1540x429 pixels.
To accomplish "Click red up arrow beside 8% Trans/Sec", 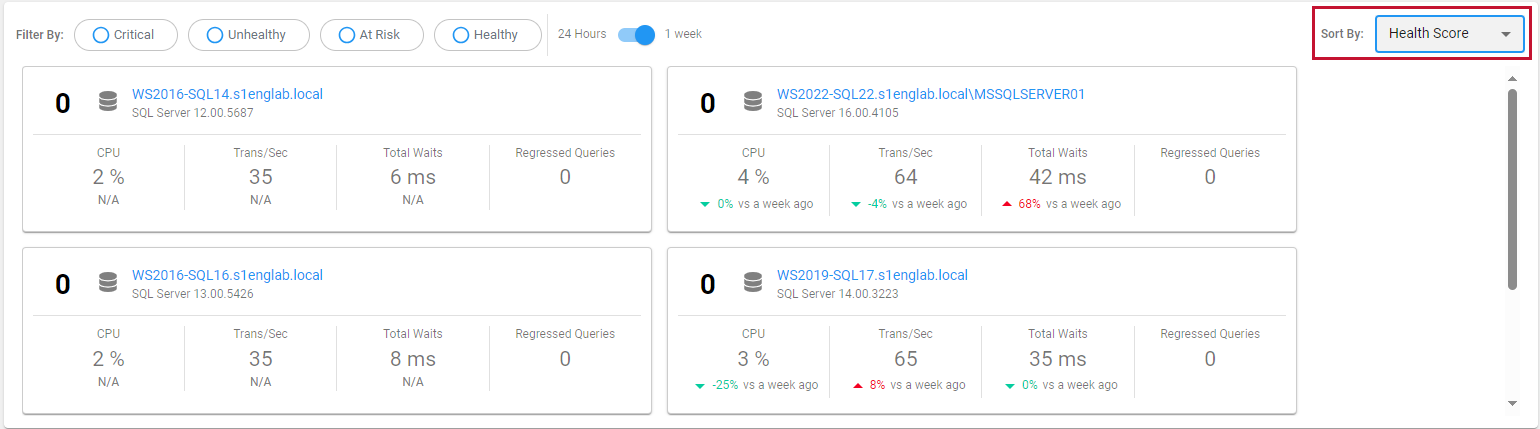I will pos(858,385).
